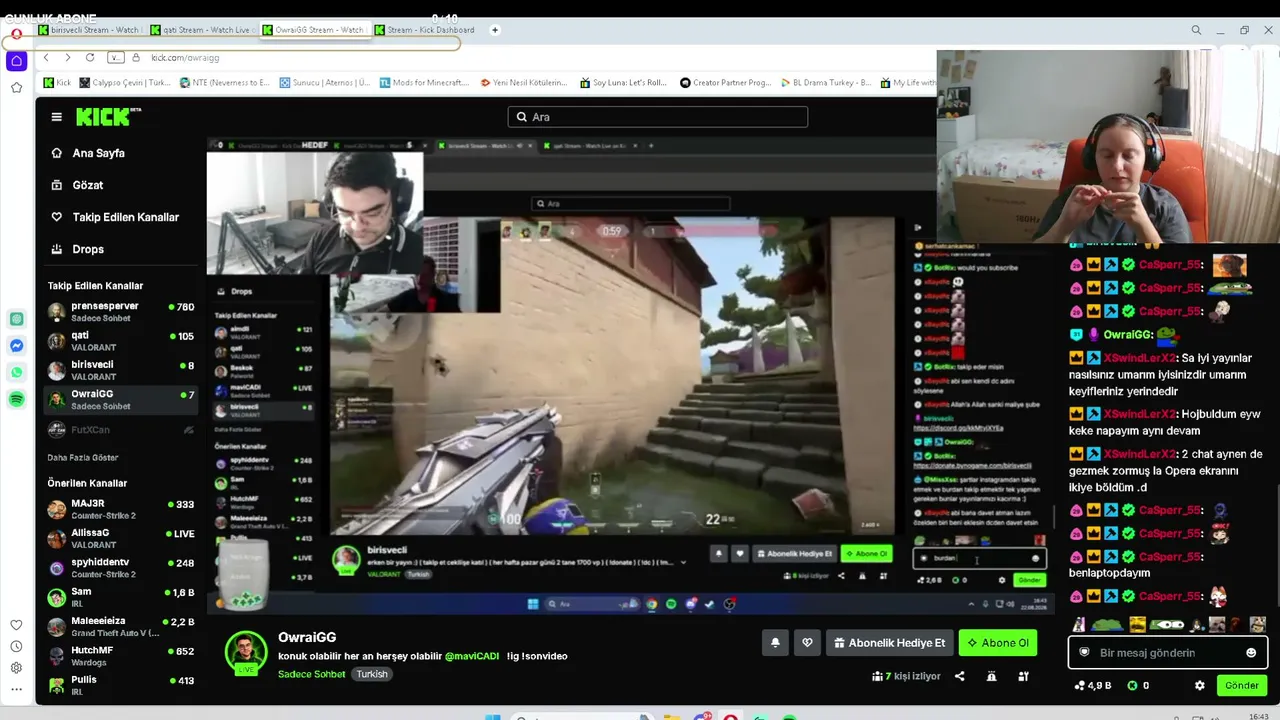Screen dimensions: 1280x720
Task: Open spyhiddentv recommended channel
Action: (x=121, y=568)
